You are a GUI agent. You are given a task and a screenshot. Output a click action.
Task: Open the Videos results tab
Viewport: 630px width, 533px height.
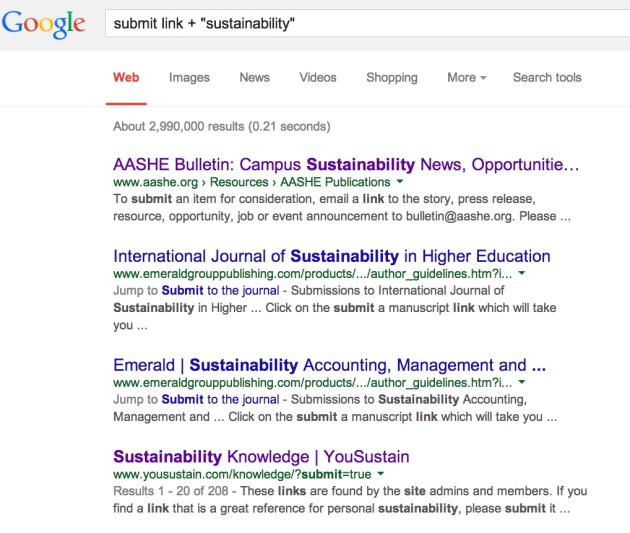[318, 77]
